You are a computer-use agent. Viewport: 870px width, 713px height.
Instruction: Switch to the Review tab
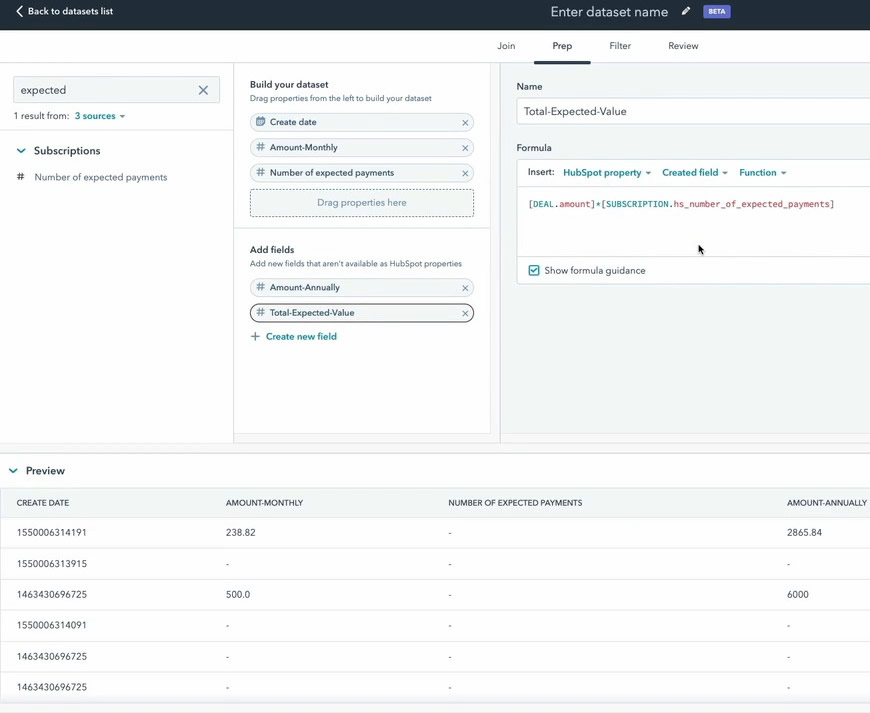[682, 45]
